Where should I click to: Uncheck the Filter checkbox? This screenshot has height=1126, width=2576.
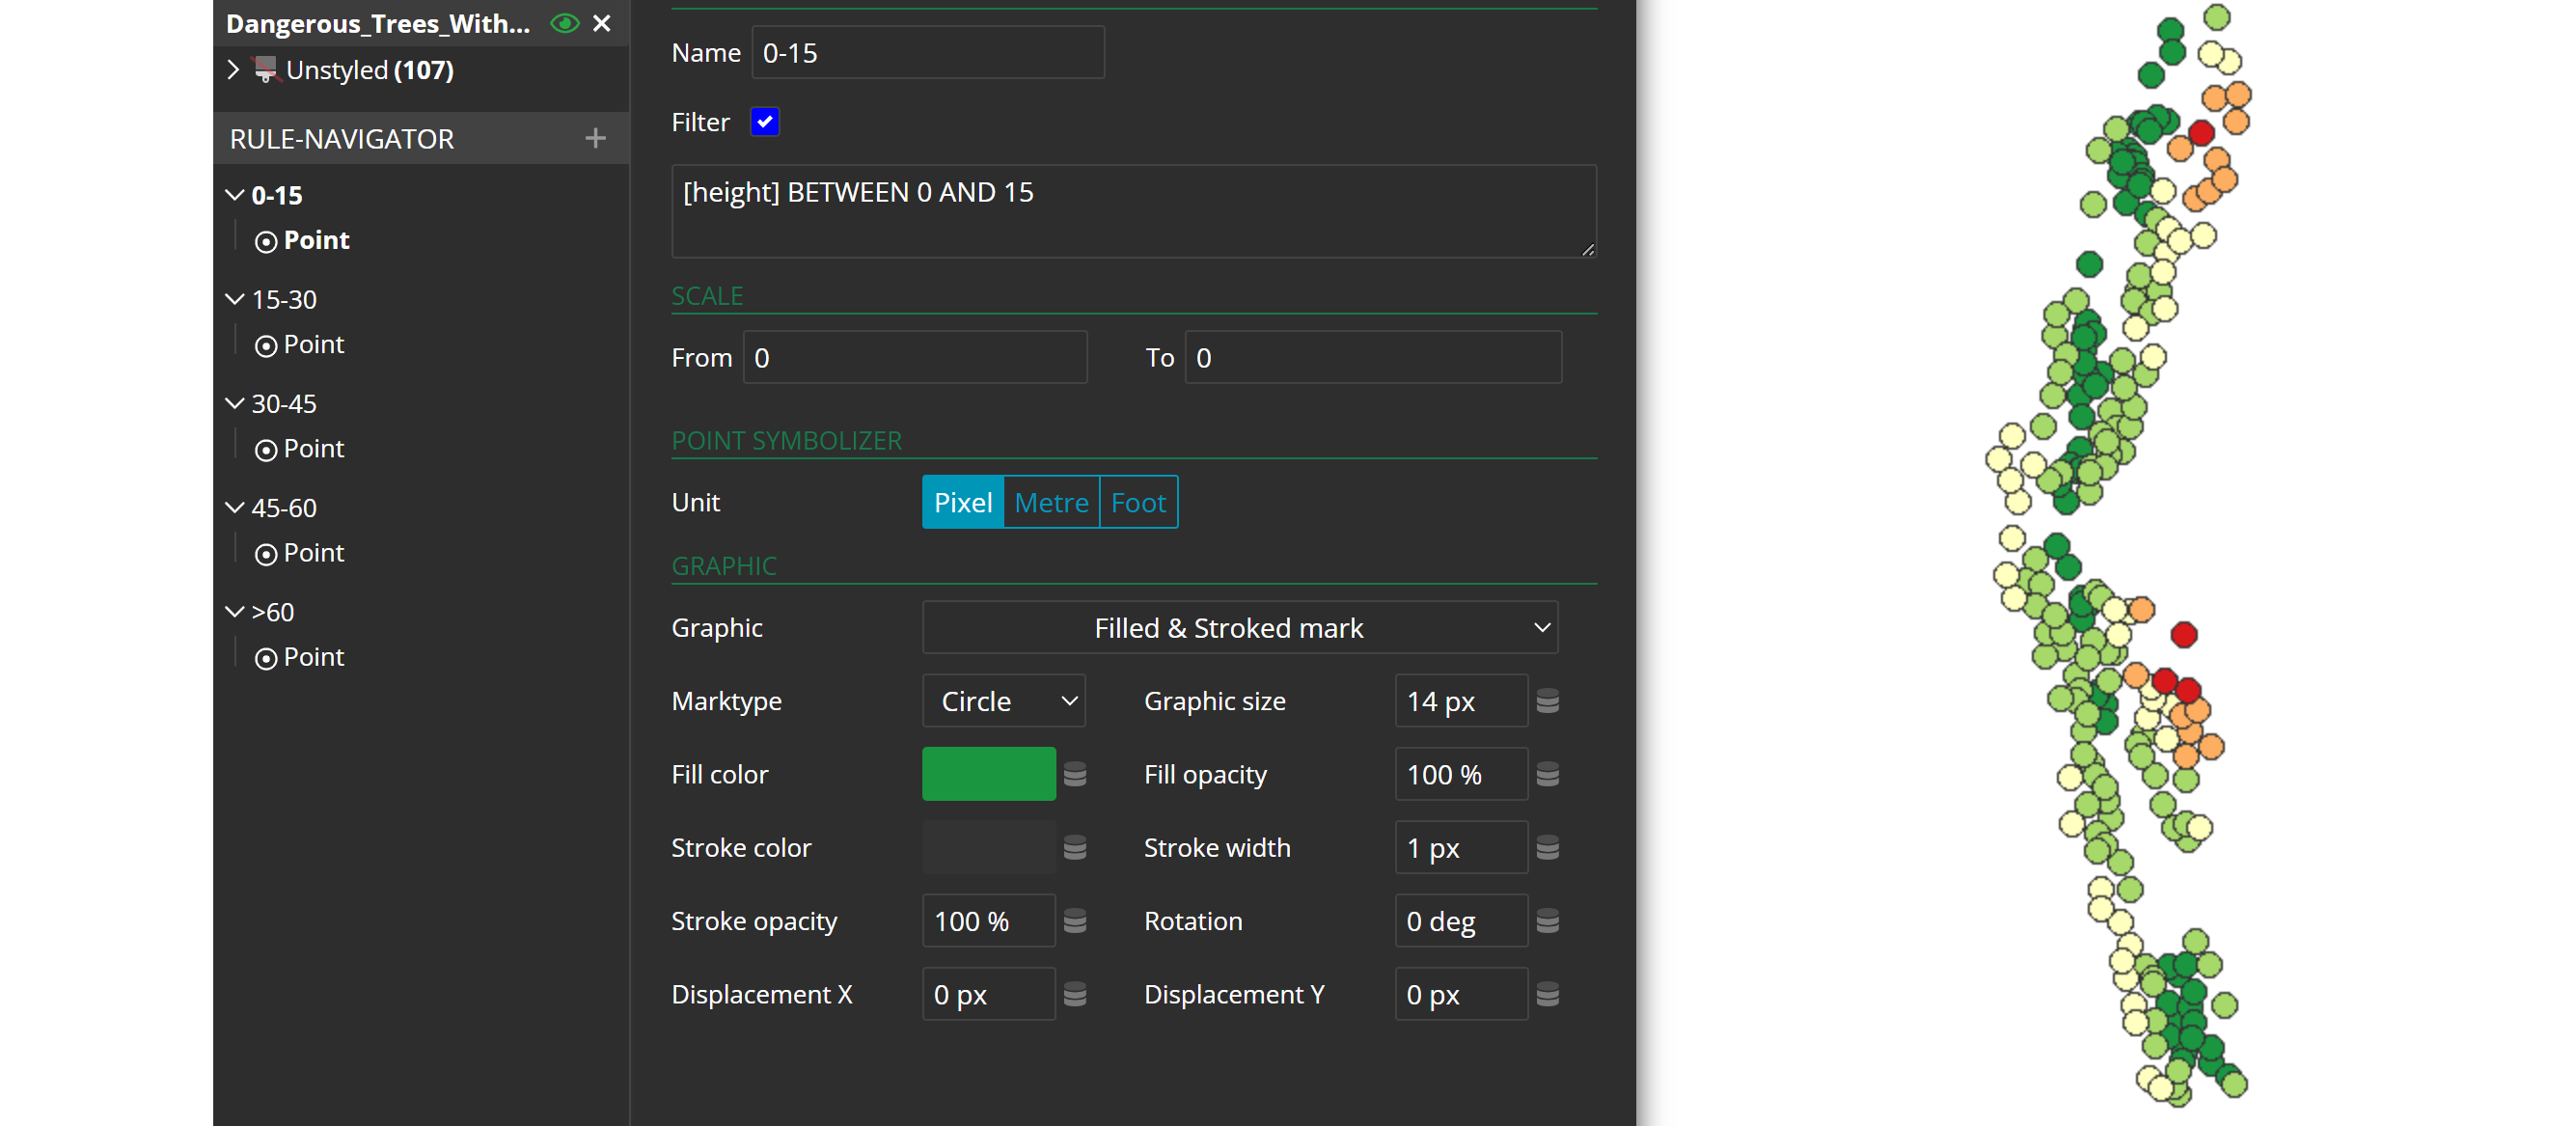pos(765,122)
